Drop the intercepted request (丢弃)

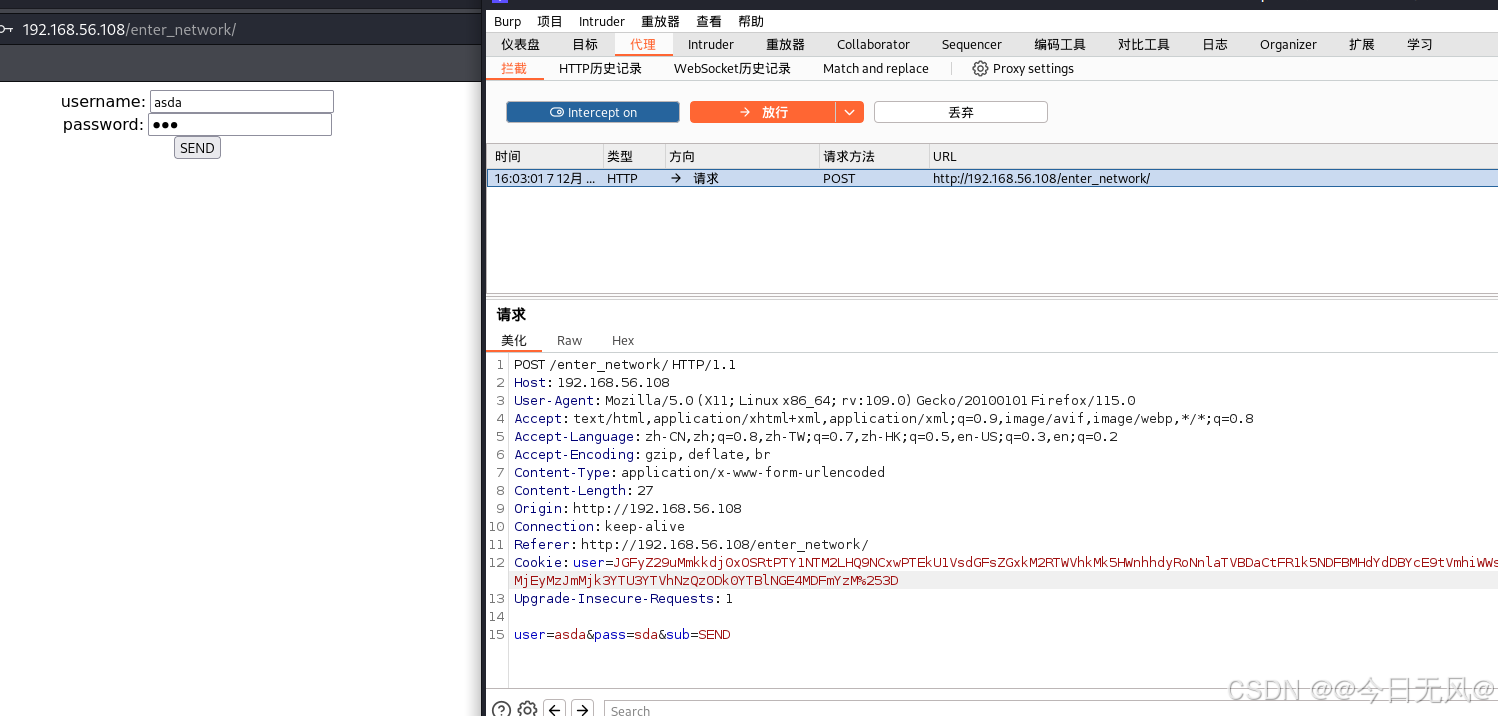[x=961, y=112]
